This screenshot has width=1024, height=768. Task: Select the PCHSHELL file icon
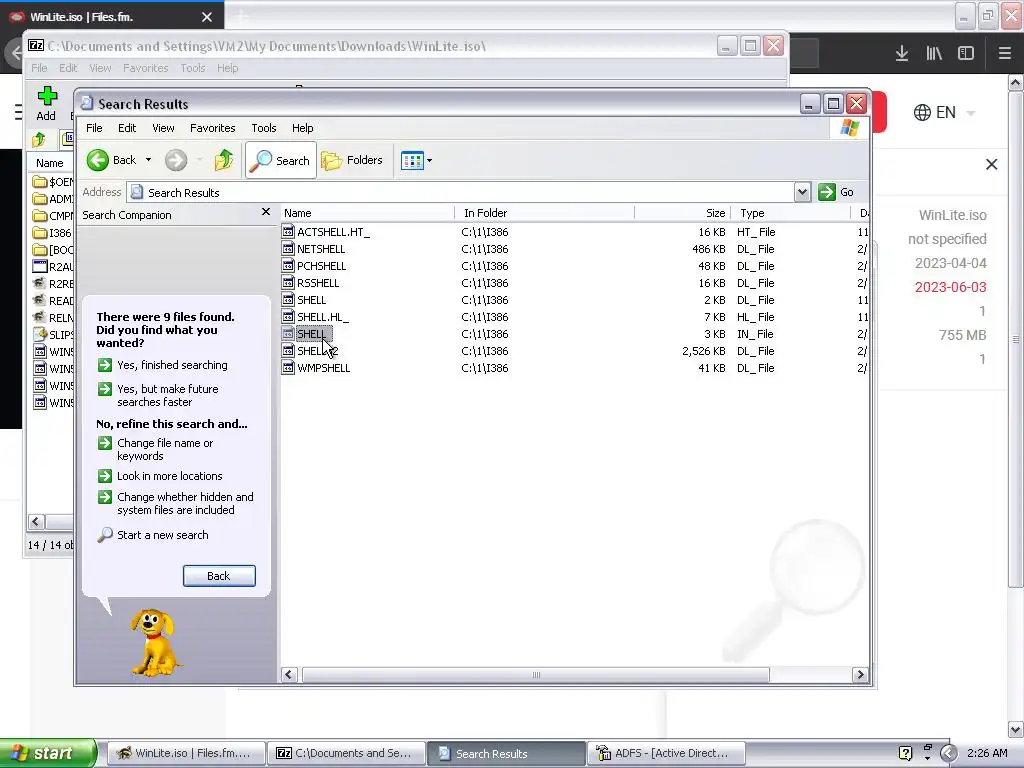288,265
